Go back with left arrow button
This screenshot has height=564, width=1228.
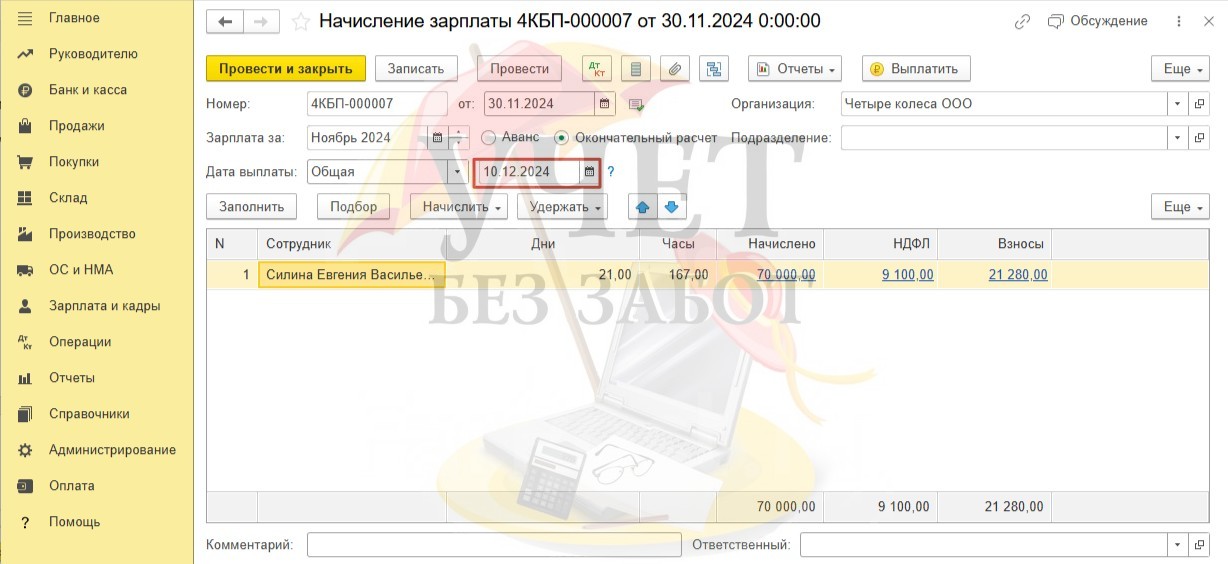pos(225,21)
